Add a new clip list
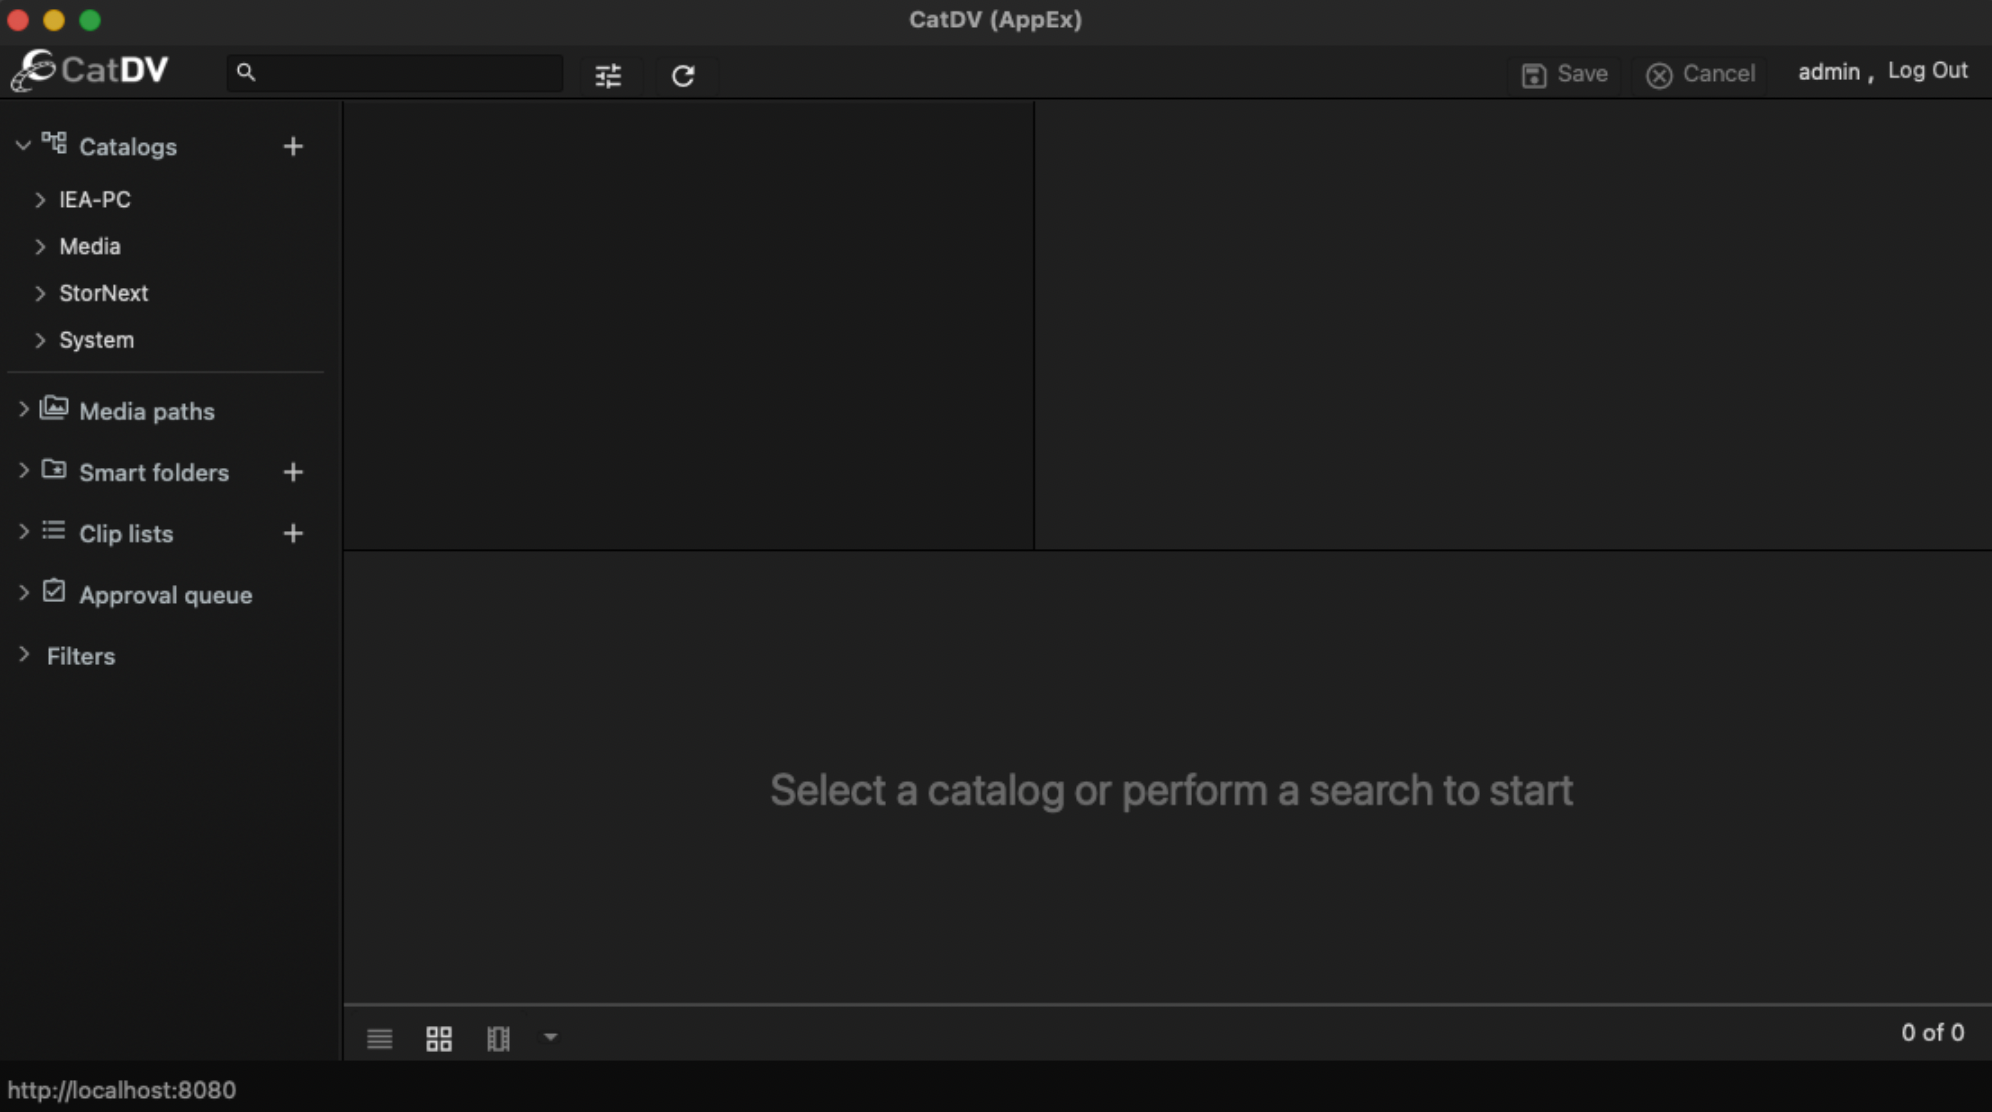Screen dimensions: 1992x1112 pyautogui.click(x=293, y=534)
